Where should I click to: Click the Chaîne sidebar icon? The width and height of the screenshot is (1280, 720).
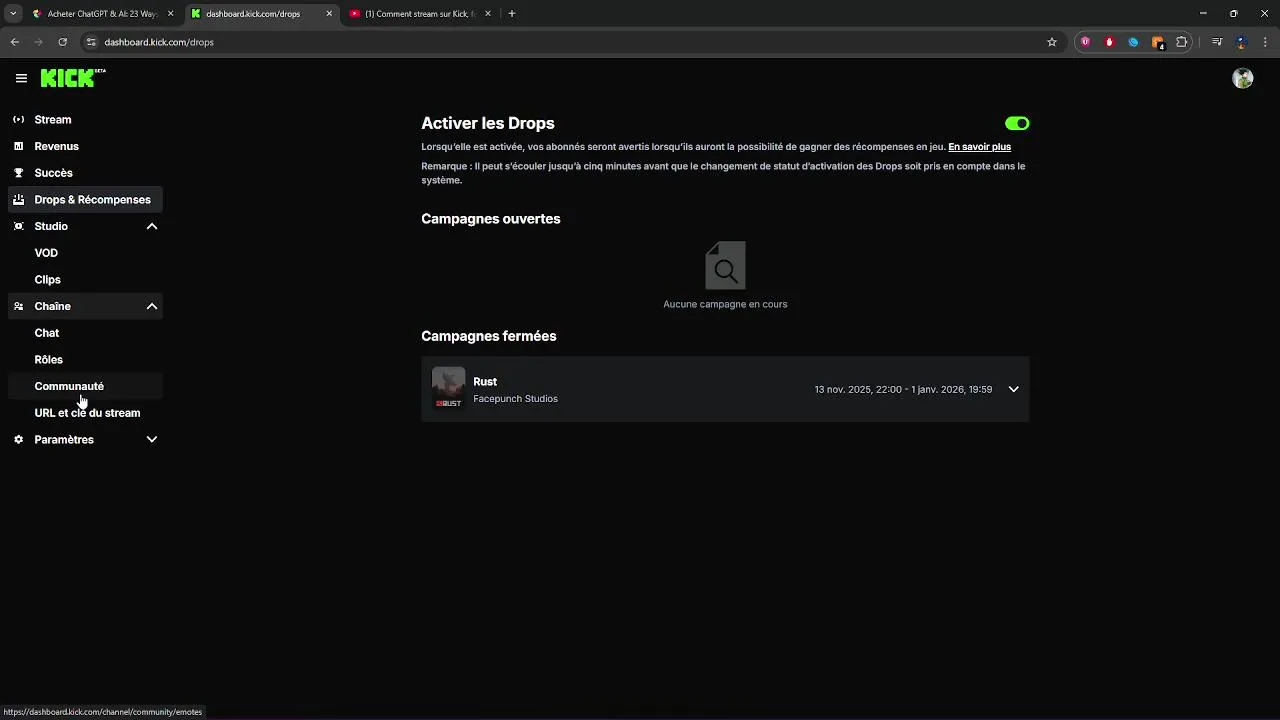pos(18,306)
